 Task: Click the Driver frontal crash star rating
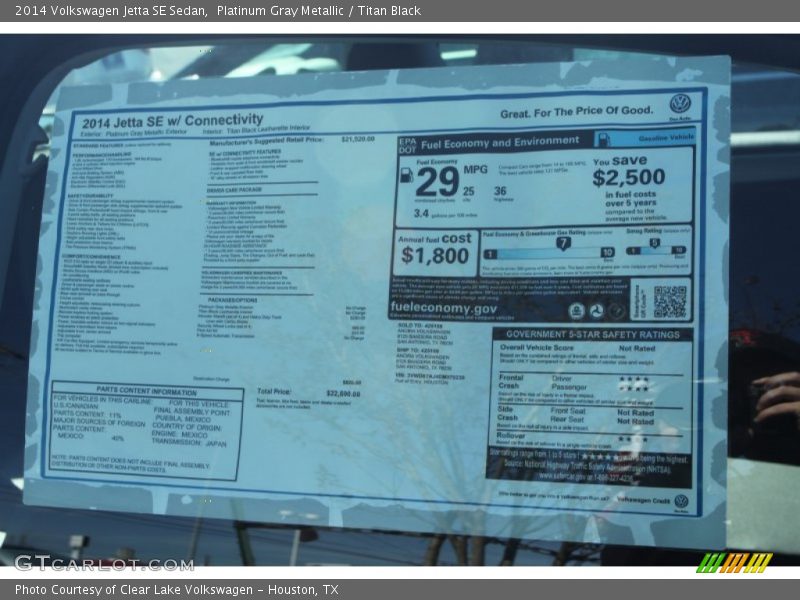[x=634, y=380]
